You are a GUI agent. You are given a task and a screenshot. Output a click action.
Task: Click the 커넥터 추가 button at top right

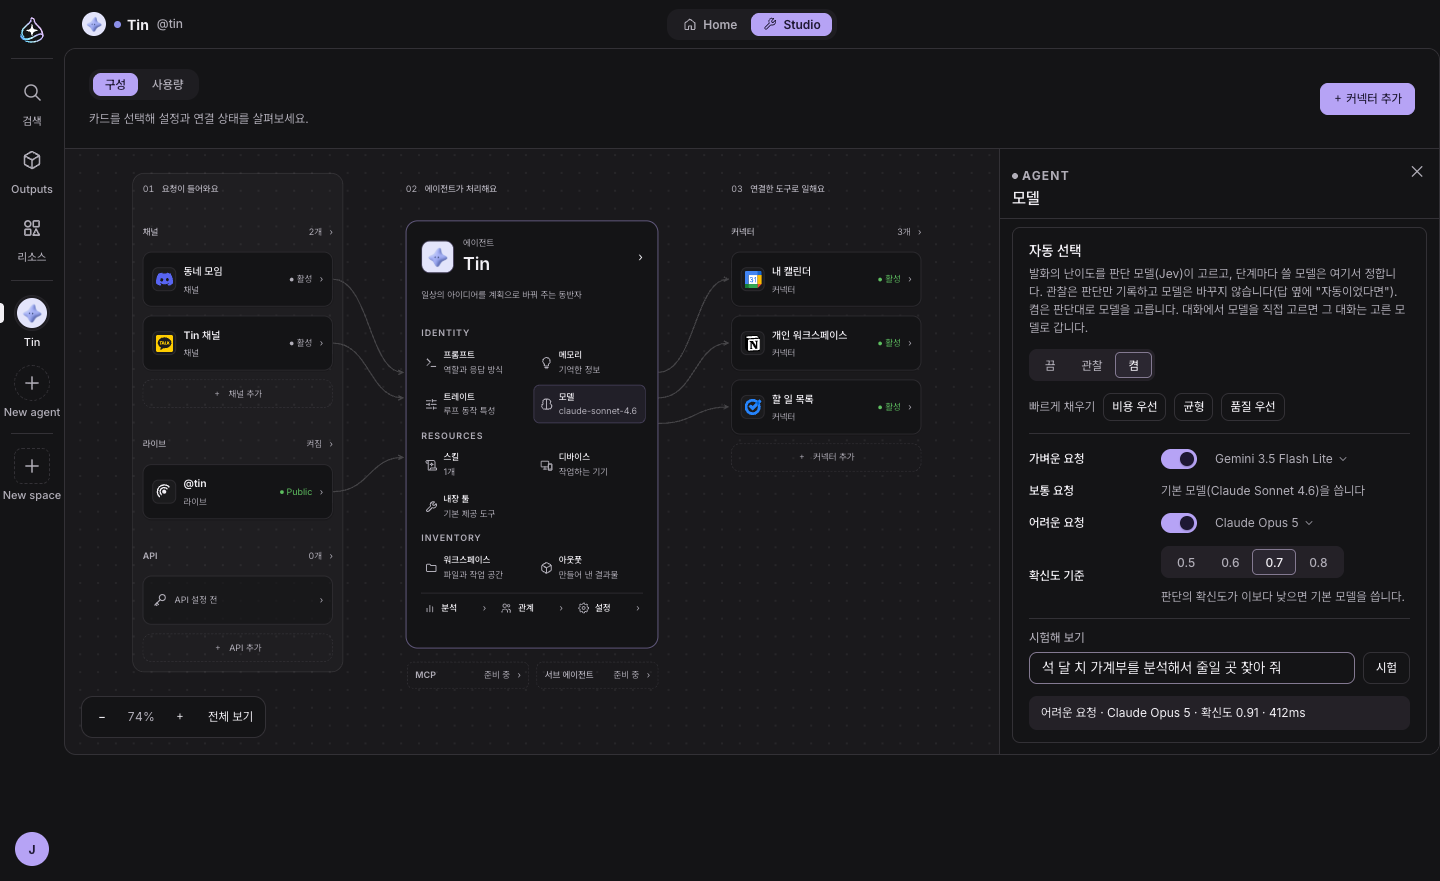coord(1367,99)
